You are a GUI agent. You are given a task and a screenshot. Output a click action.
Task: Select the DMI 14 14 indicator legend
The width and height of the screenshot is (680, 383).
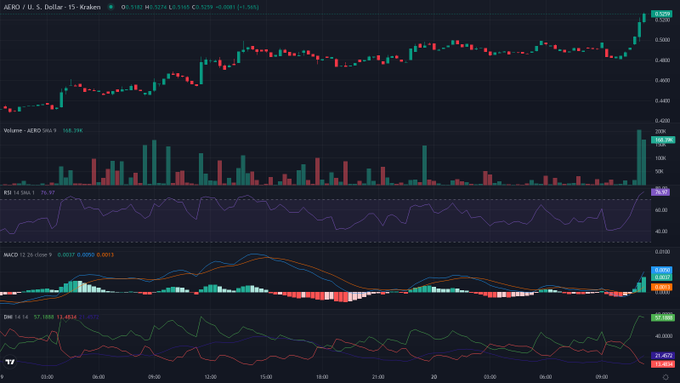[x=16, y=317]
